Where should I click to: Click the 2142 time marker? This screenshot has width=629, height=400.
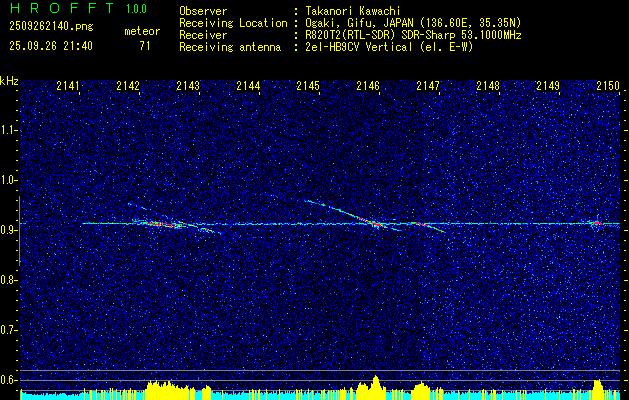click(x=128, y=86)
